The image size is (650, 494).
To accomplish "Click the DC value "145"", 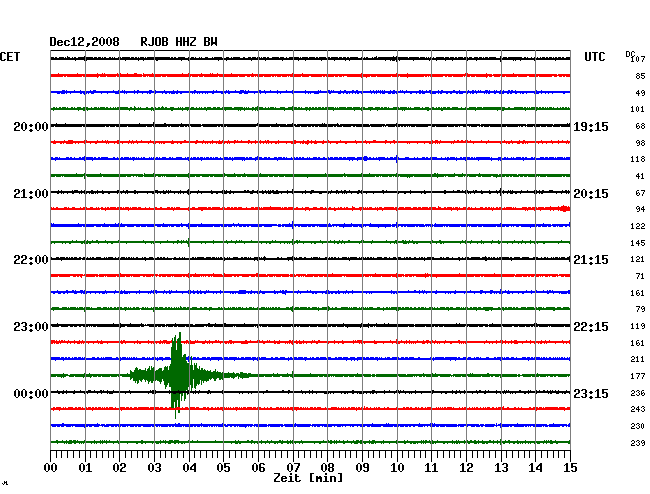I will pyautogui.click(x=638, y=243).
